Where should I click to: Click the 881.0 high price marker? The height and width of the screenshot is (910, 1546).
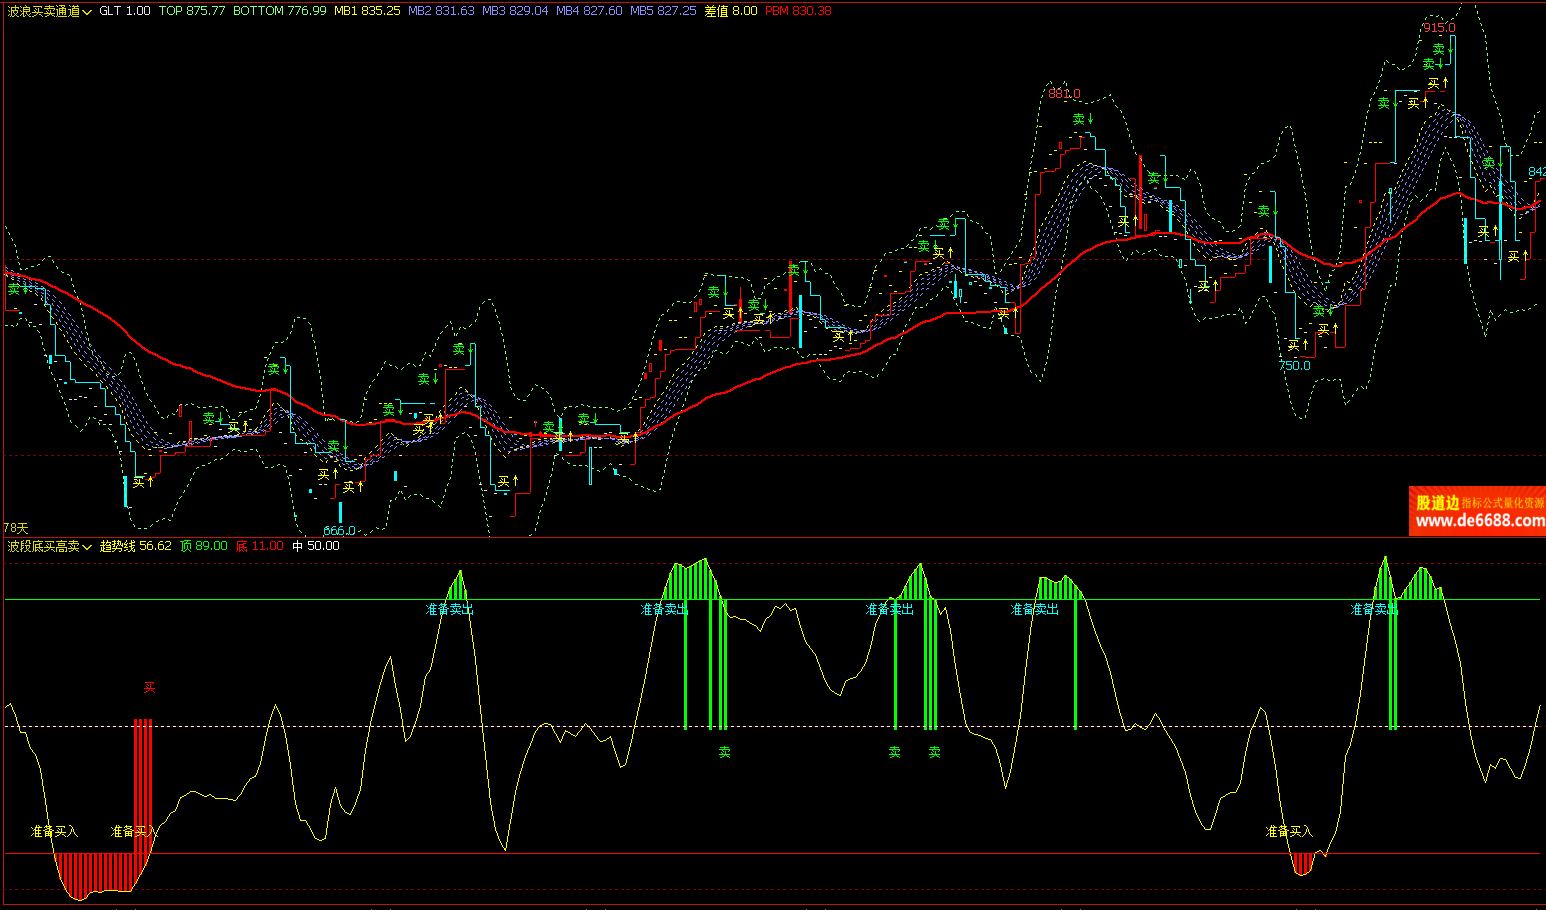(x=1064, y=94)
